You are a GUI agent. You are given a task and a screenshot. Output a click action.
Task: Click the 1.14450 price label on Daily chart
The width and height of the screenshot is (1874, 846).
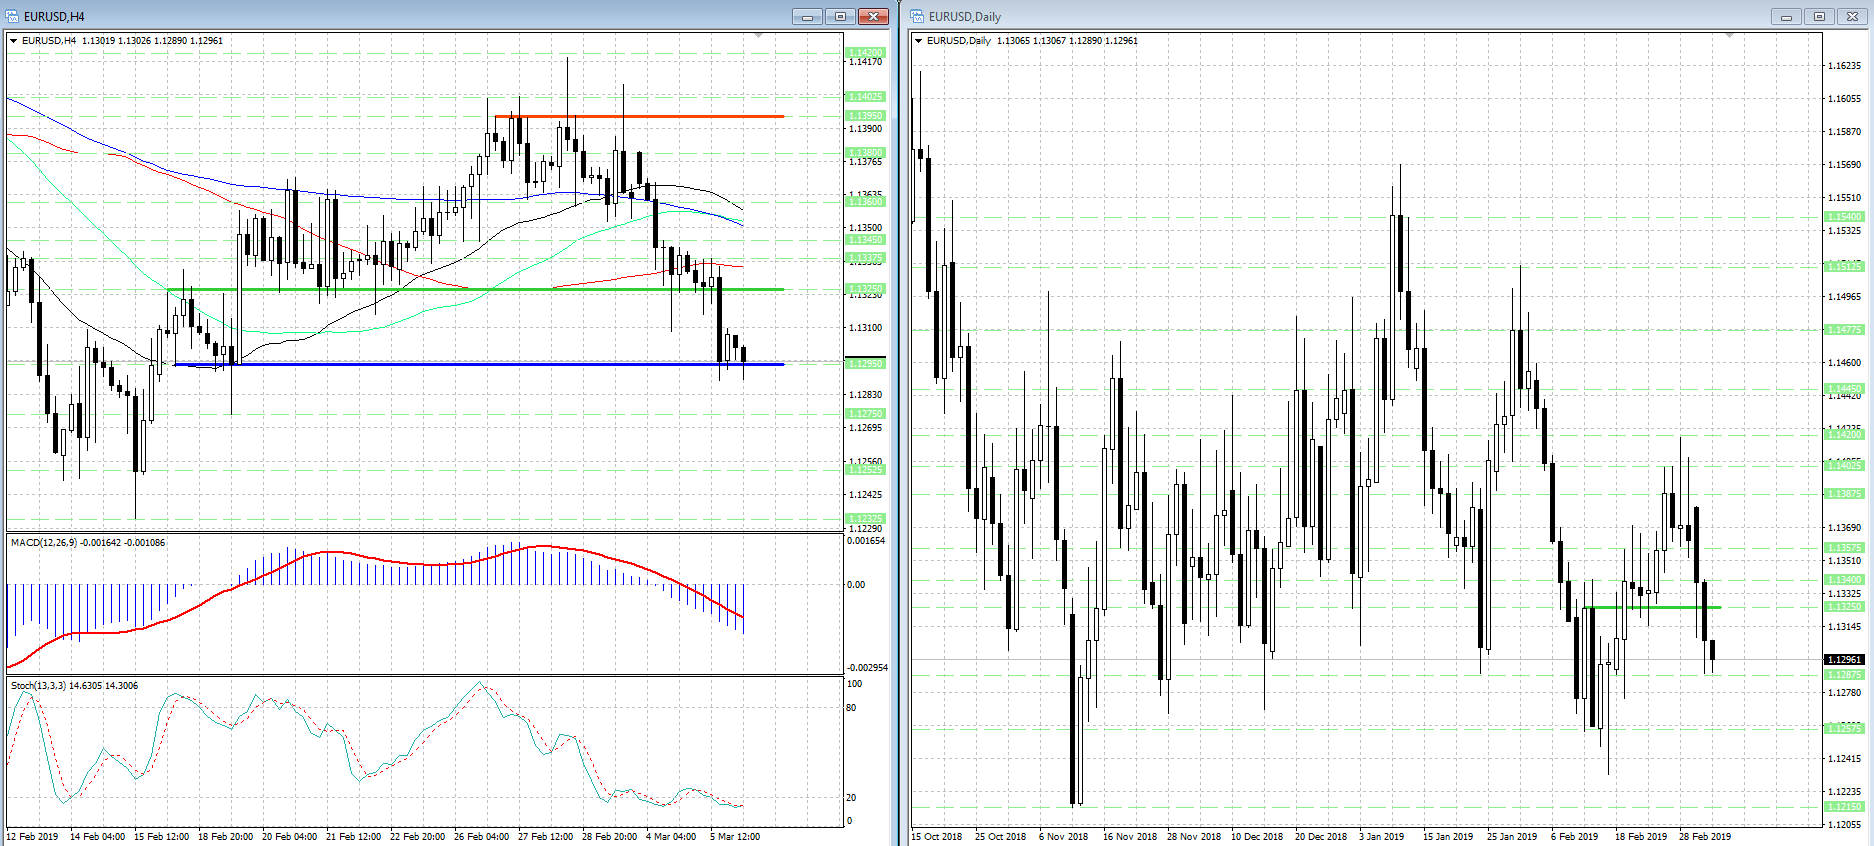pyautogui.click(x=1845, y=389)
